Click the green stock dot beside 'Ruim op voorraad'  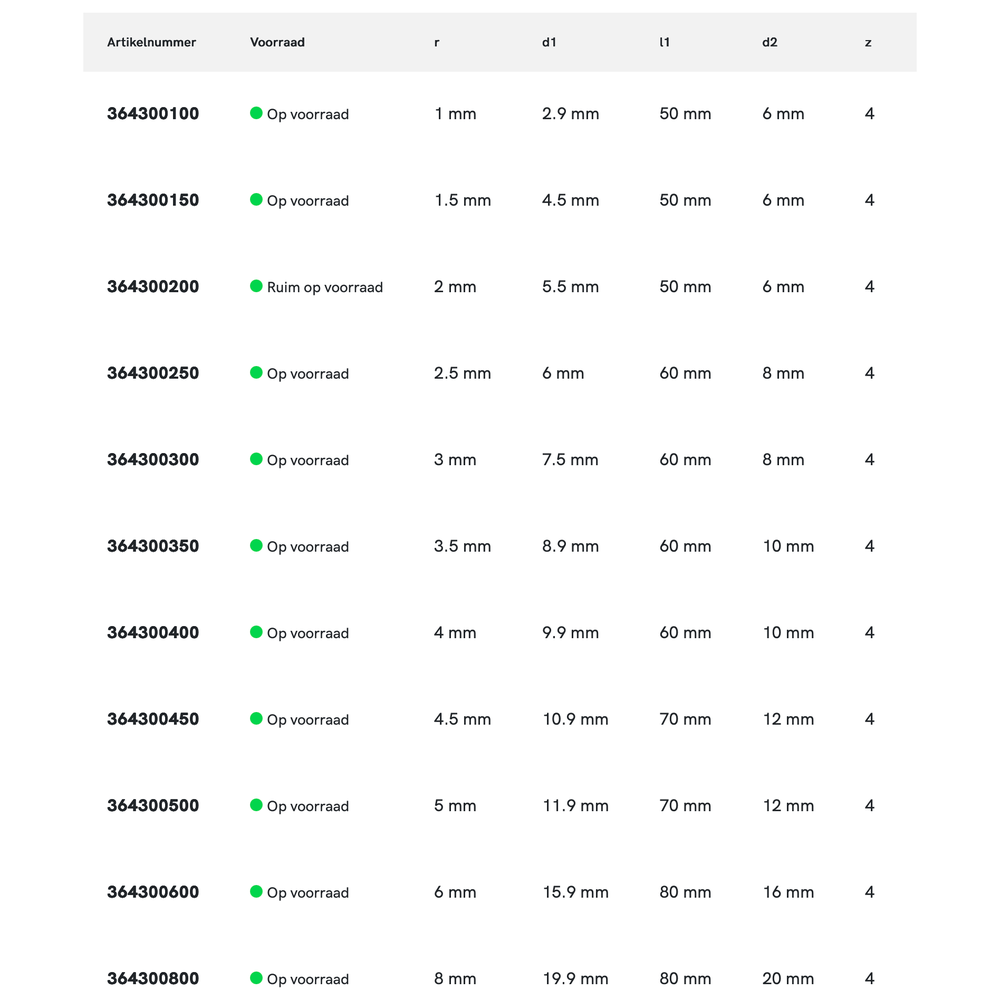[x=256, y=286]
